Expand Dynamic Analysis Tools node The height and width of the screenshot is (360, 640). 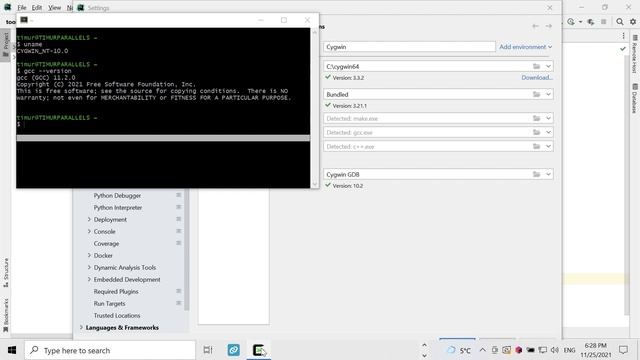89,267
